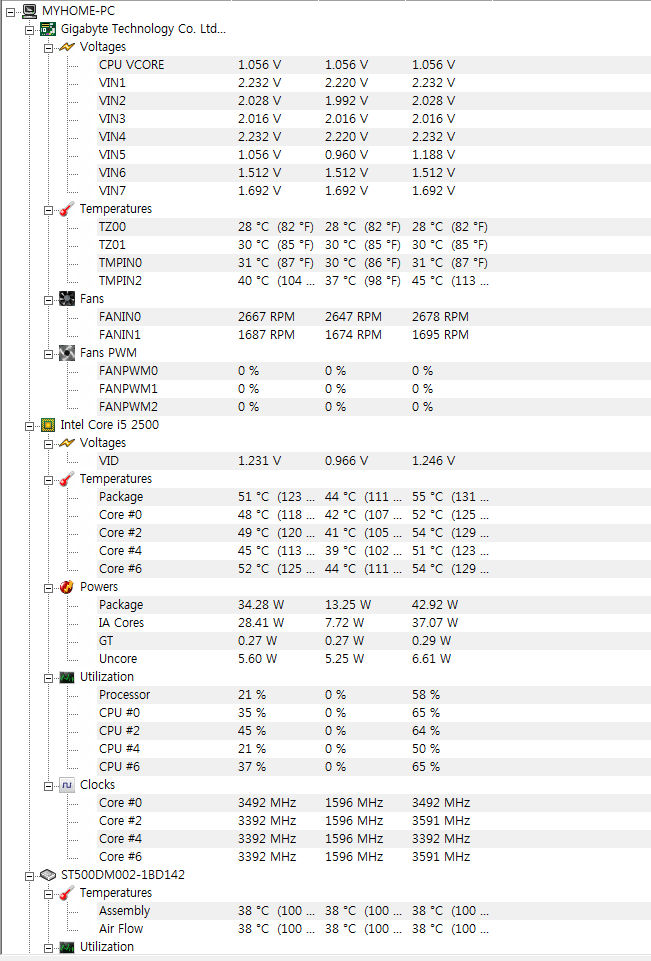651x961 pixels.
Task: Click the flame icon beside Powers
Action: (67, 587)
